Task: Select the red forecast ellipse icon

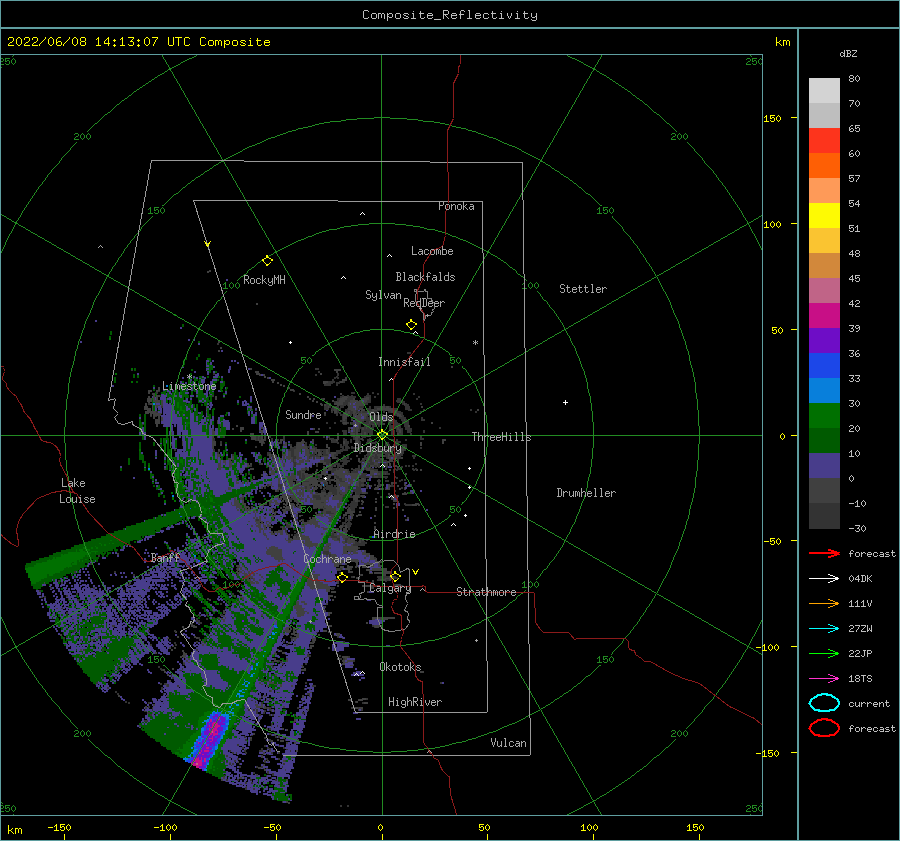Action: [824, 728]
